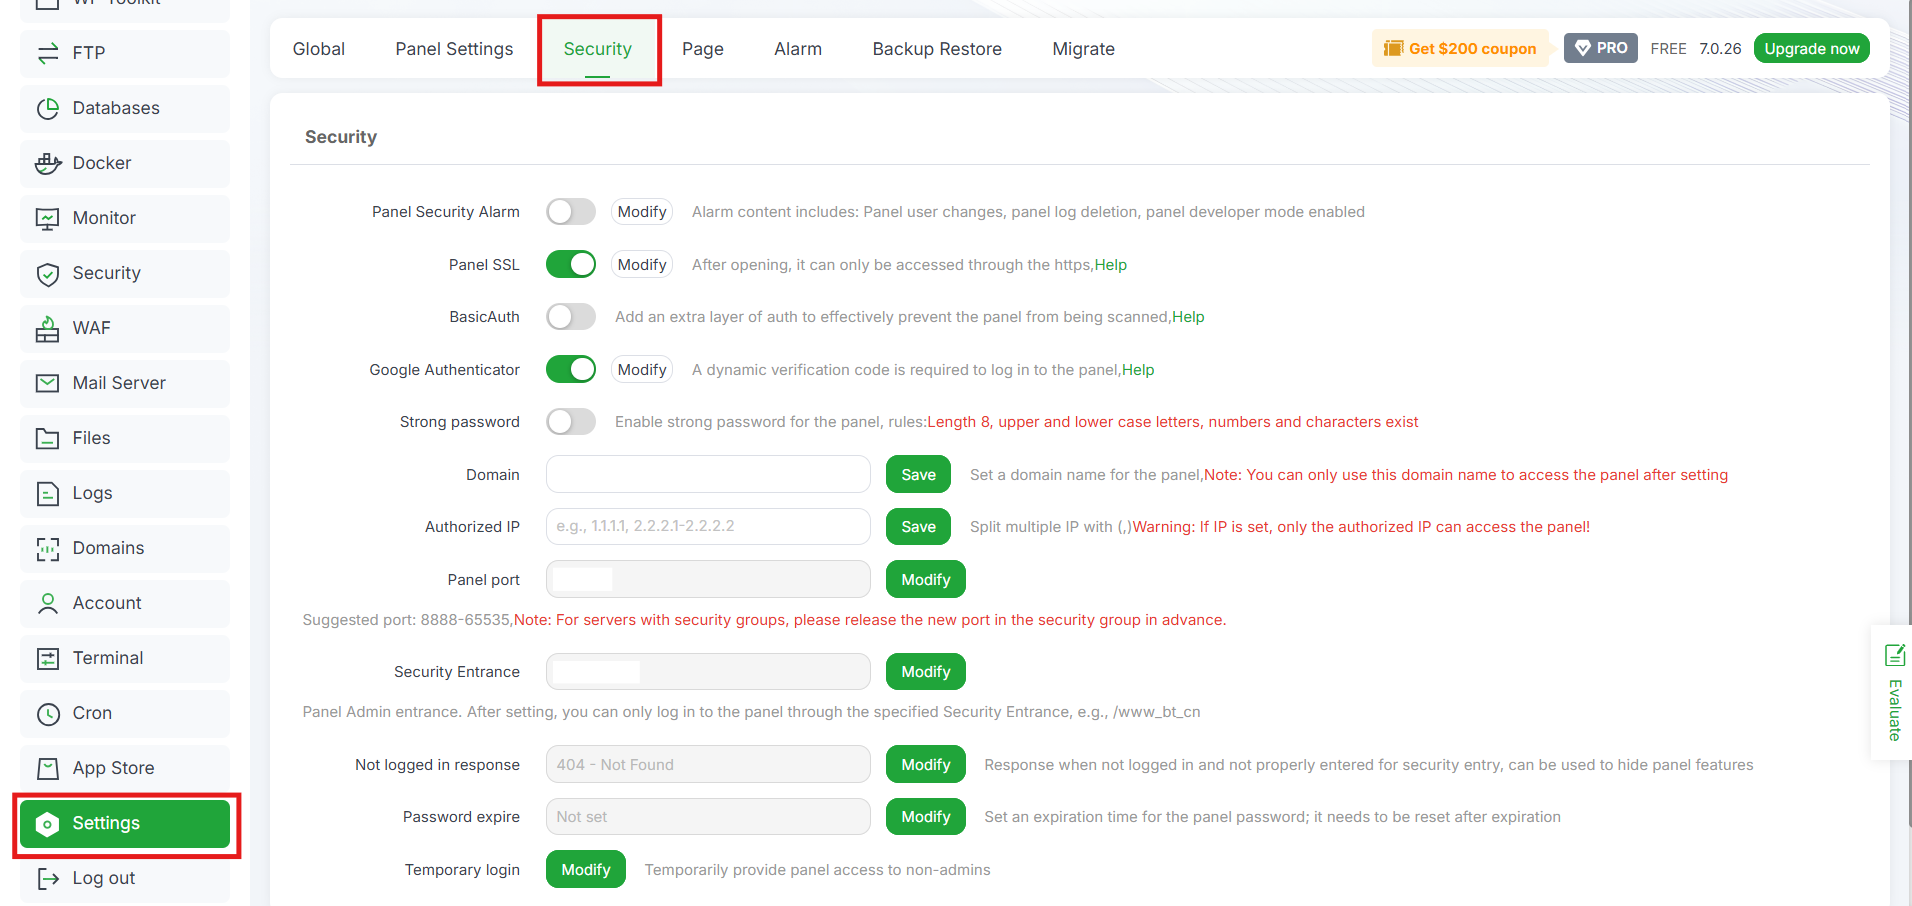Click the Upgrade now button

click(1812, 48)
